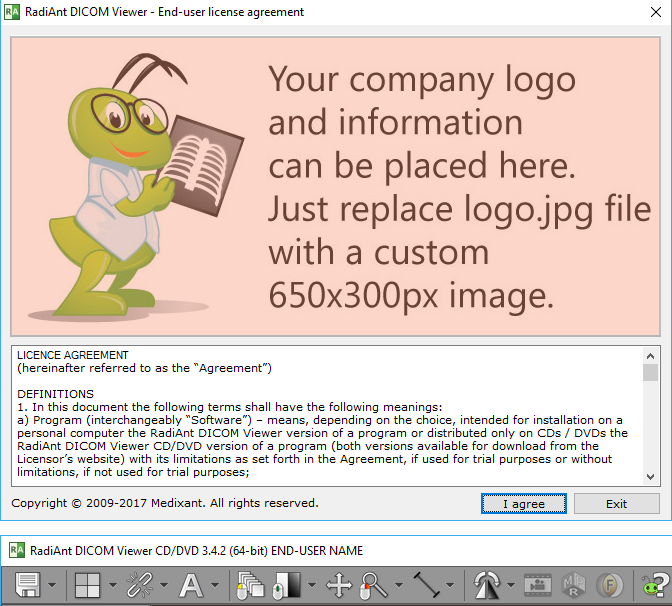
Task: Click the image fusion F icon
Action: (610, 585)
